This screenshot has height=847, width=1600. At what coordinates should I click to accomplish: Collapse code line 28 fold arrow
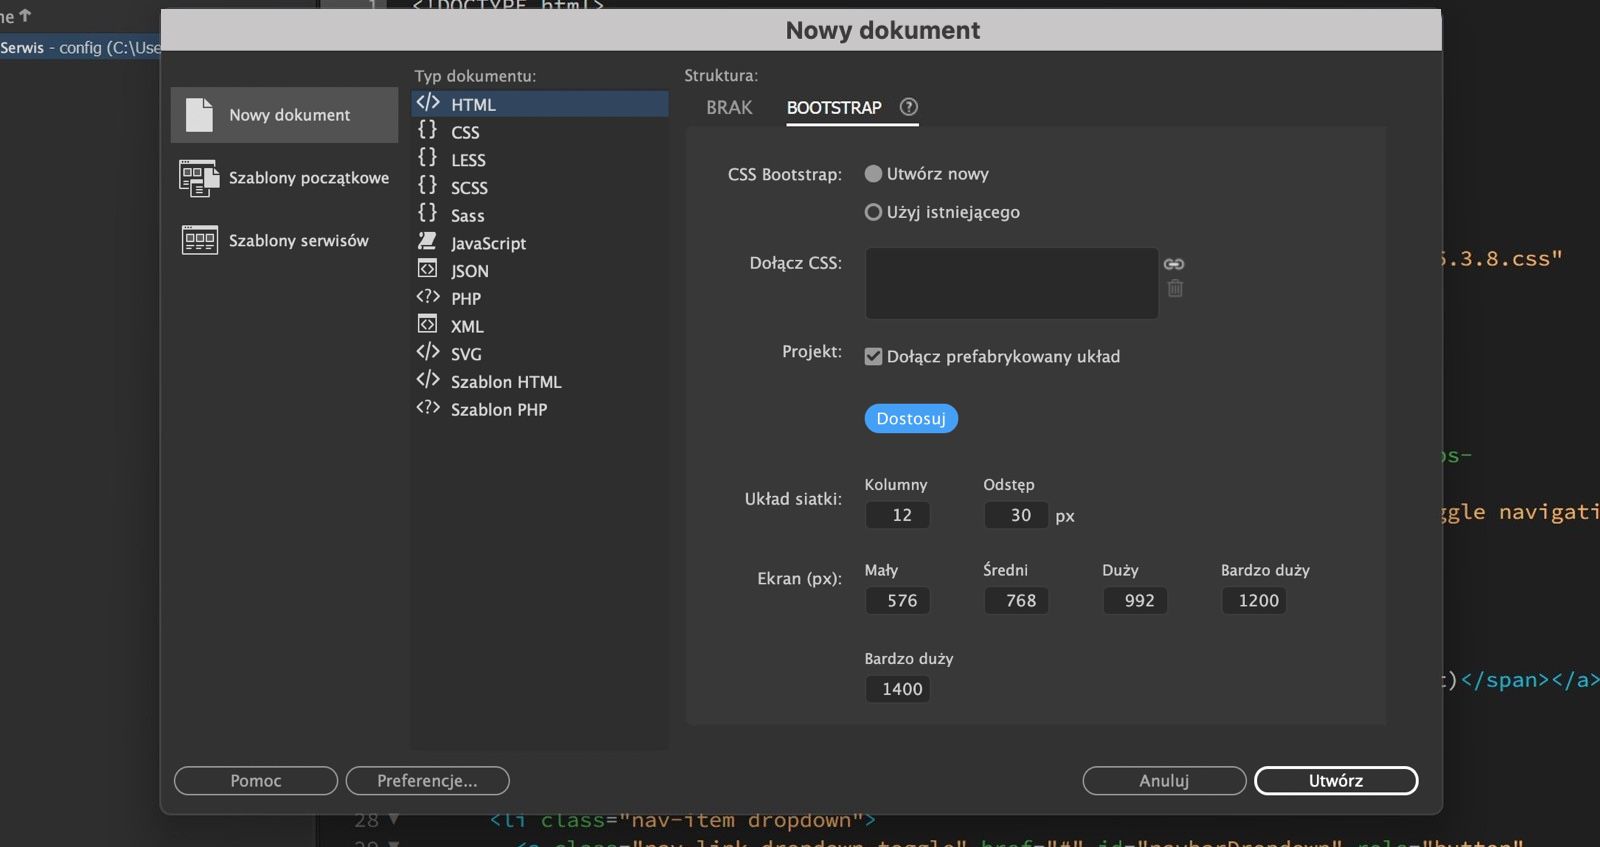(x=394, y=820)
